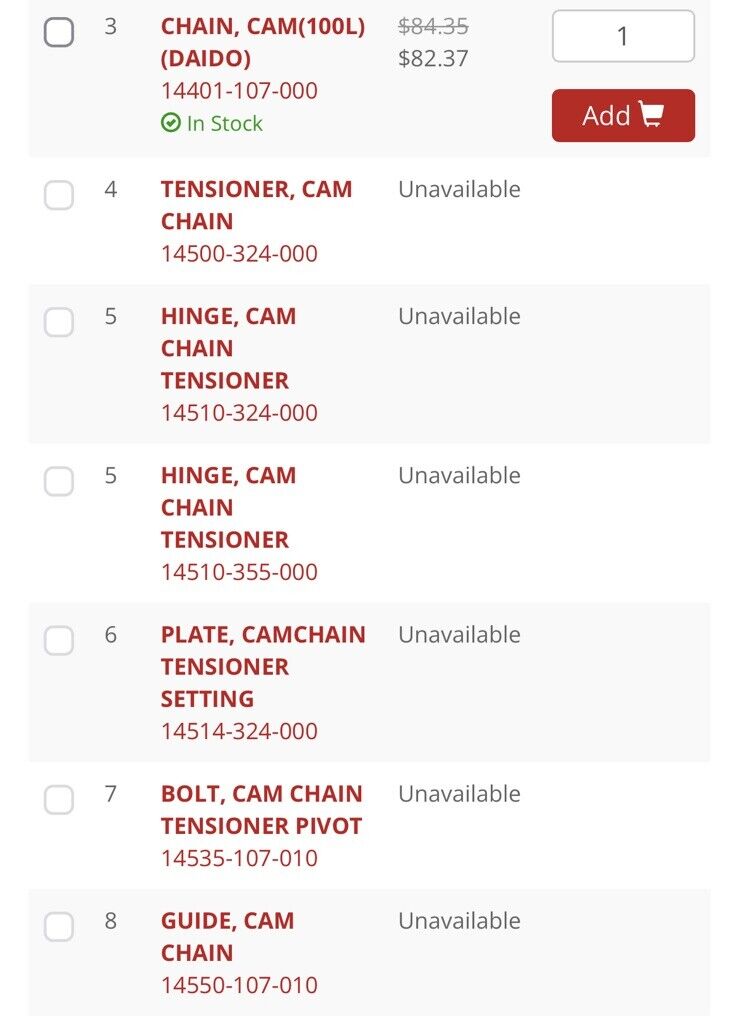Open BOLT, CAM CHAIN TENSIONER PIVOT link
The width and height of the screenshot is (739, 1032).
pos(261,810)
